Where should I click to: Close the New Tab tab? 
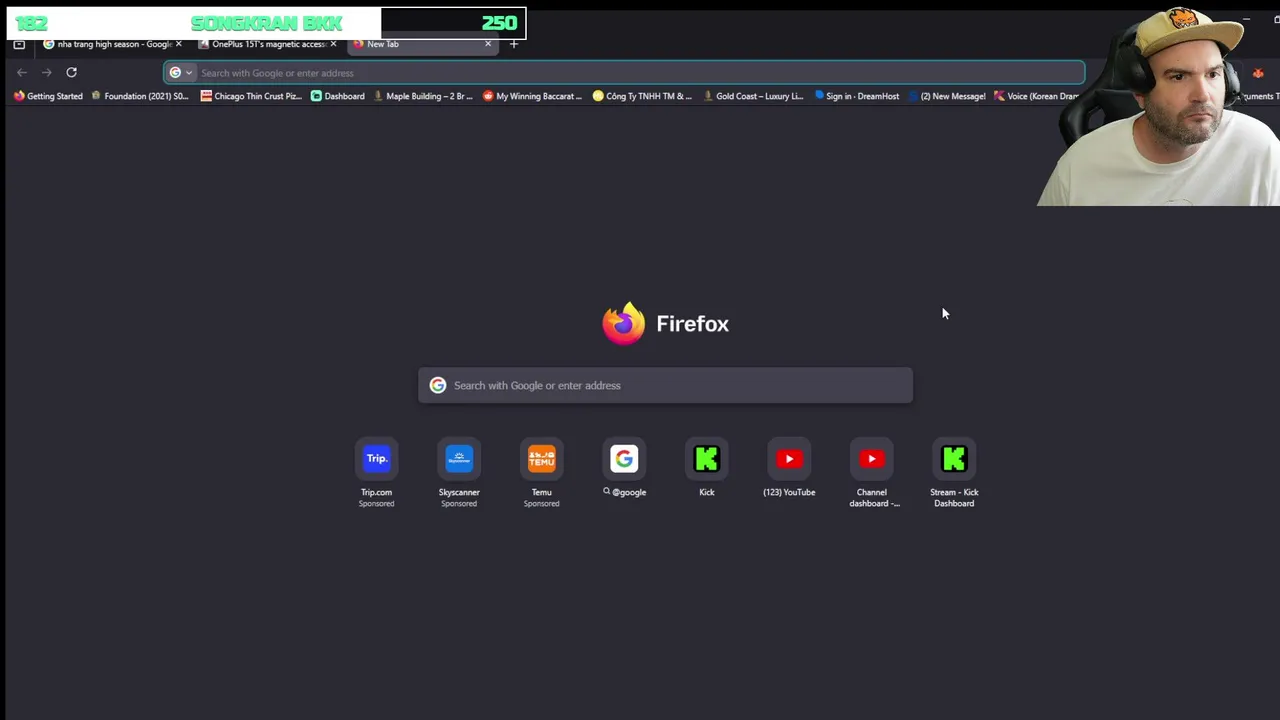(488, 44)
